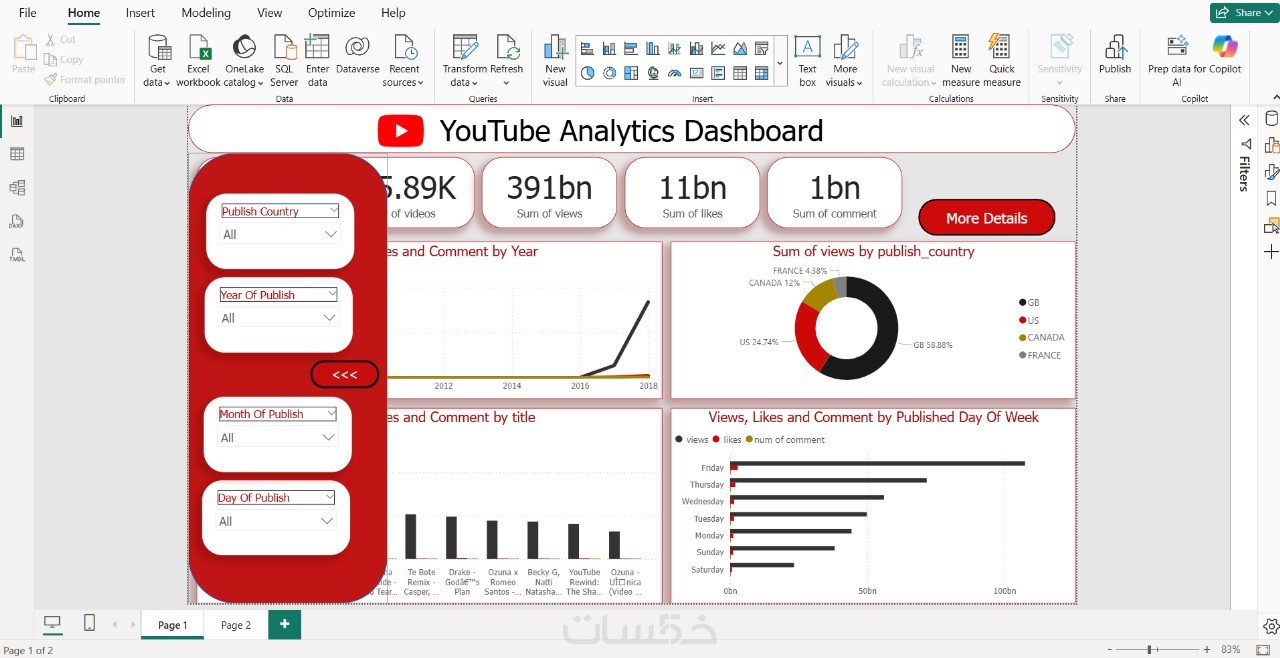Click Fit to page icon
Screen dimensions: 1280x658
click(1263, 650)
